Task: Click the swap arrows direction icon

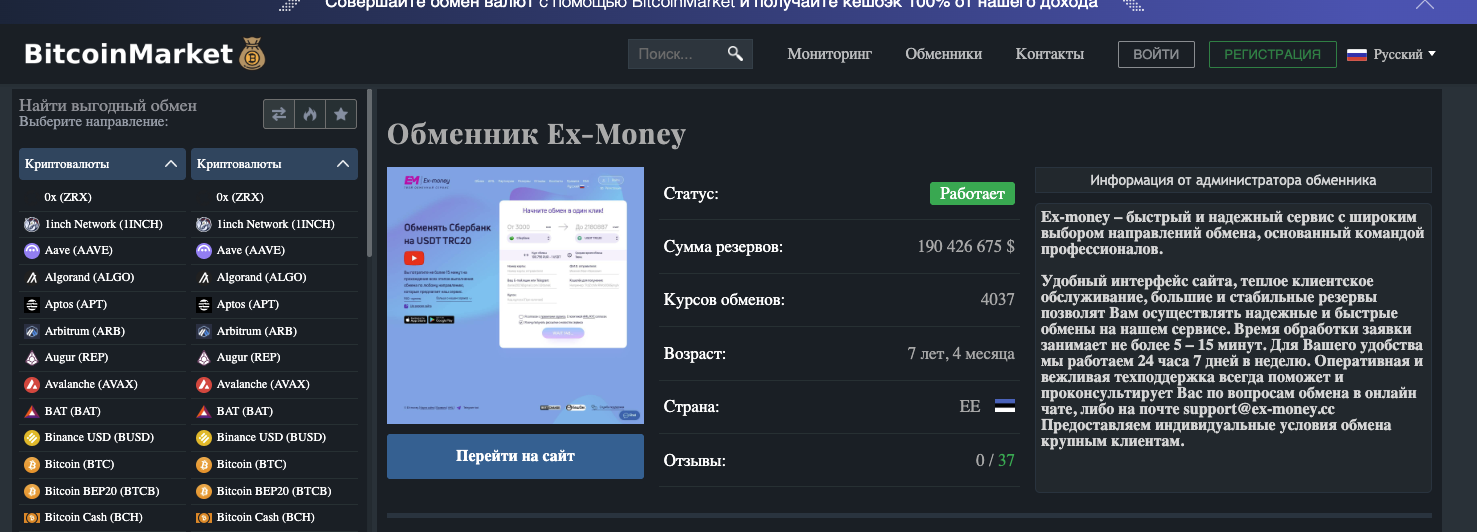Action: coord(279,114)
